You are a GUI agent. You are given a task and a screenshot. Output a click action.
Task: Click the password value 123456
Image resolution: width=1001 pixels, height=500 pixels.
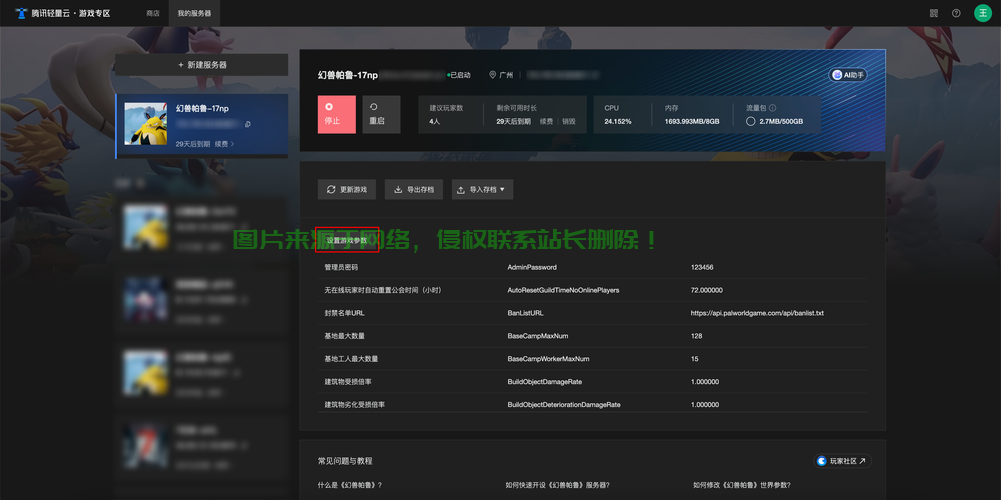pyautogui.click(x=702, y=267)
